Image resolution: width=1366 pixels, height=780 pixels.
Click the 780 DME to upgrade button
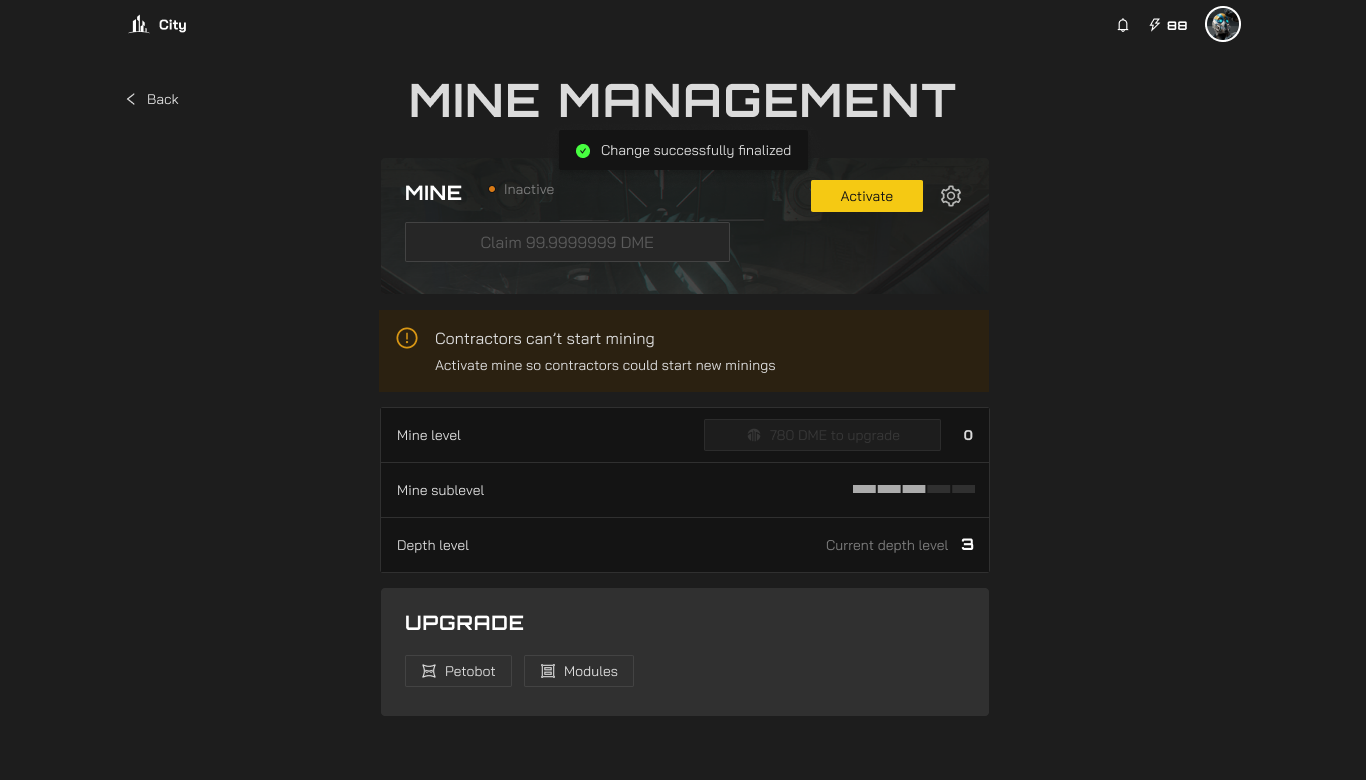(x=823, y=435)
